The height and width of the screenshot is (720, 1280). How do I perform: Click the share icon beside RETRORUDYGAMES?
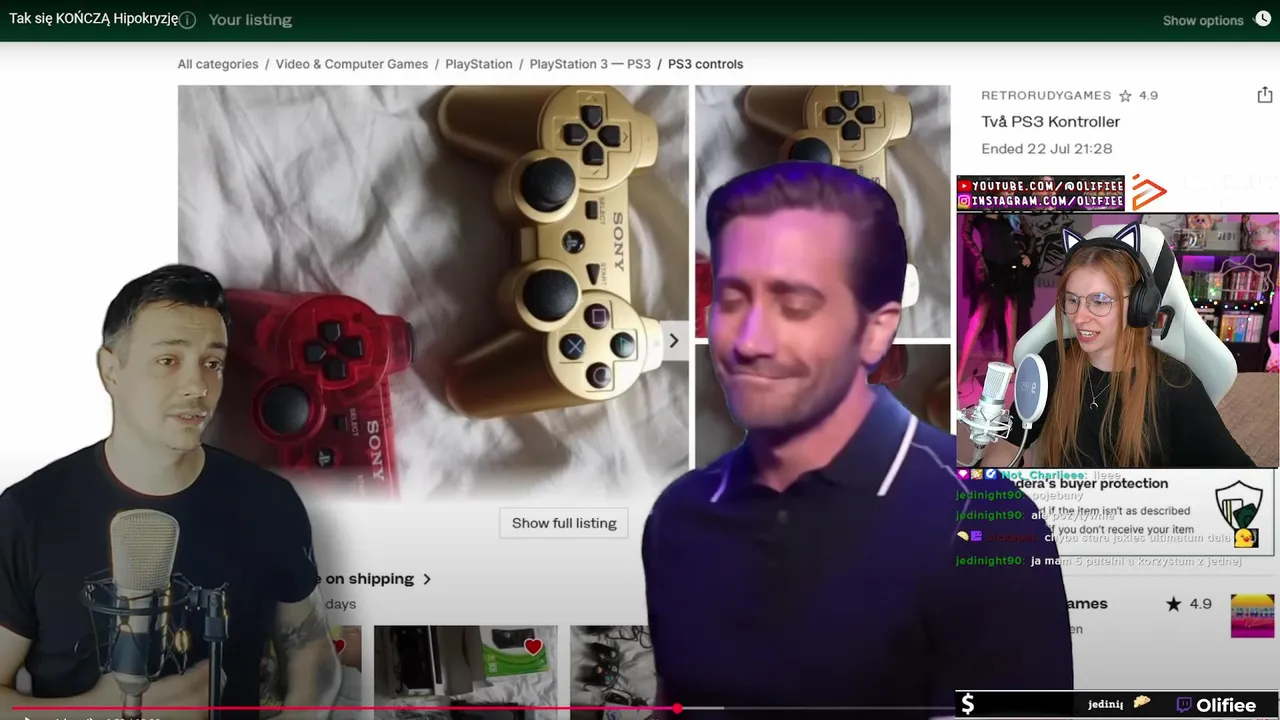click(1265, 95)
